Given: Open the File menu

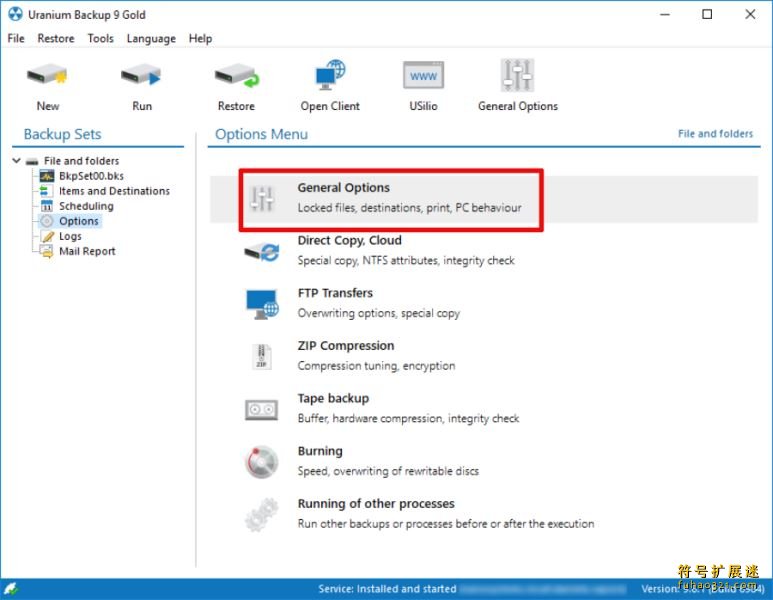Looking at the screenshot, I should click(x=16, y=38).
